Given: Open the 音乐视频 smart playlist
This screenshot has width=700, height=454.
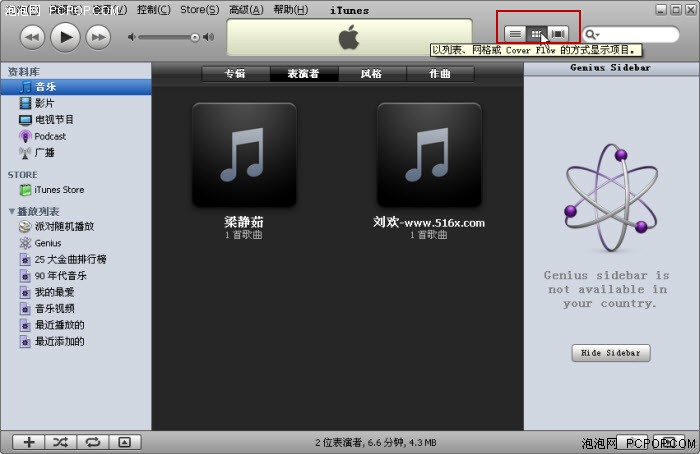Looking at the screenshot, I should pos(76,308).
